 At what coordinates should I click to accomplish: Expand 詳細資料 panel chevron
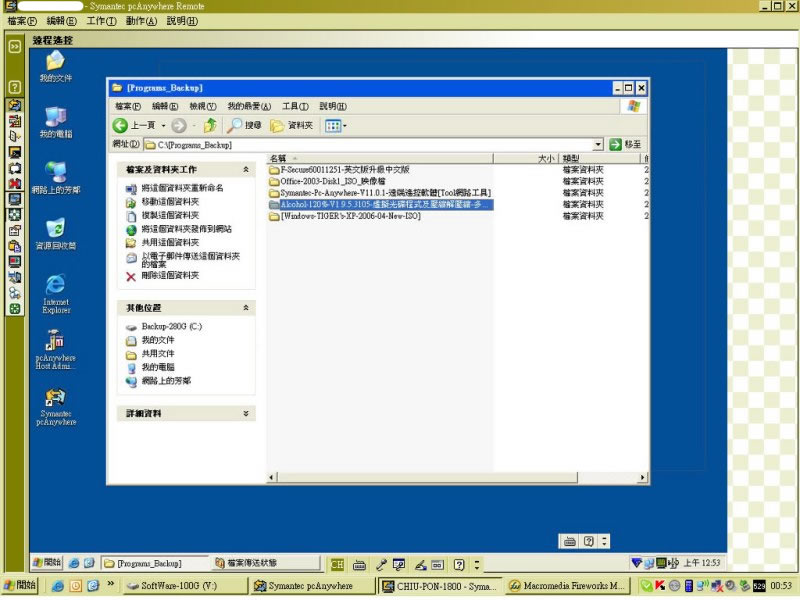click(246, 413)
